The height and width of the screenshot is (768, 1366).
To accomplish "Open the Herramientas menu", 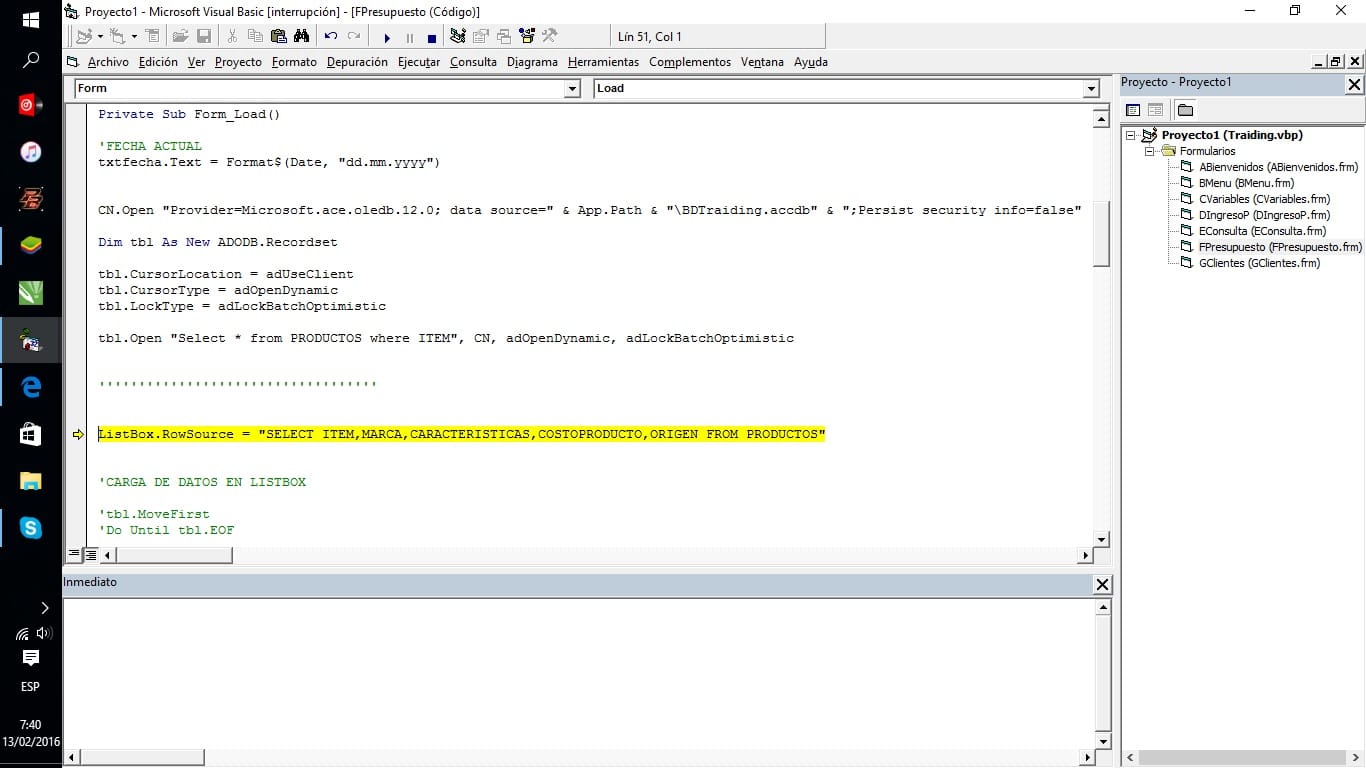I will click(x=603, y=62).
